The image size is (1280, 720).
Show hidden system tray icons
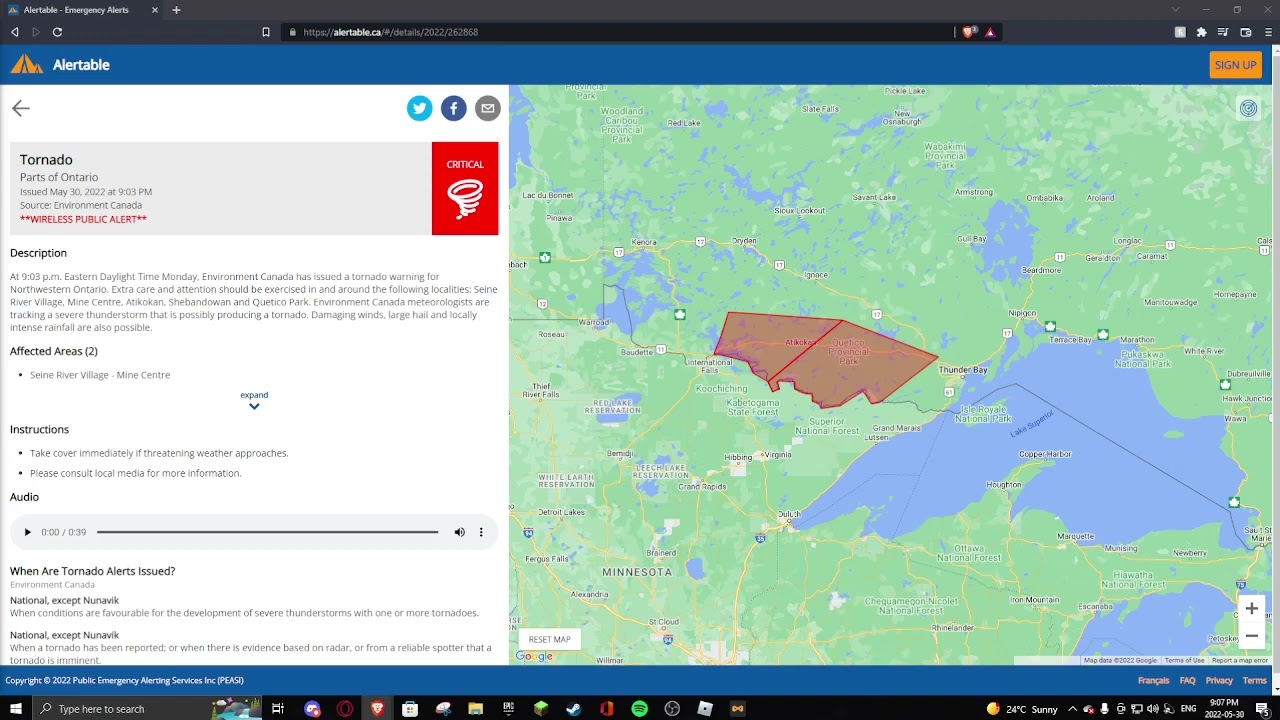pyautogui.click(x=1073, y=709)
